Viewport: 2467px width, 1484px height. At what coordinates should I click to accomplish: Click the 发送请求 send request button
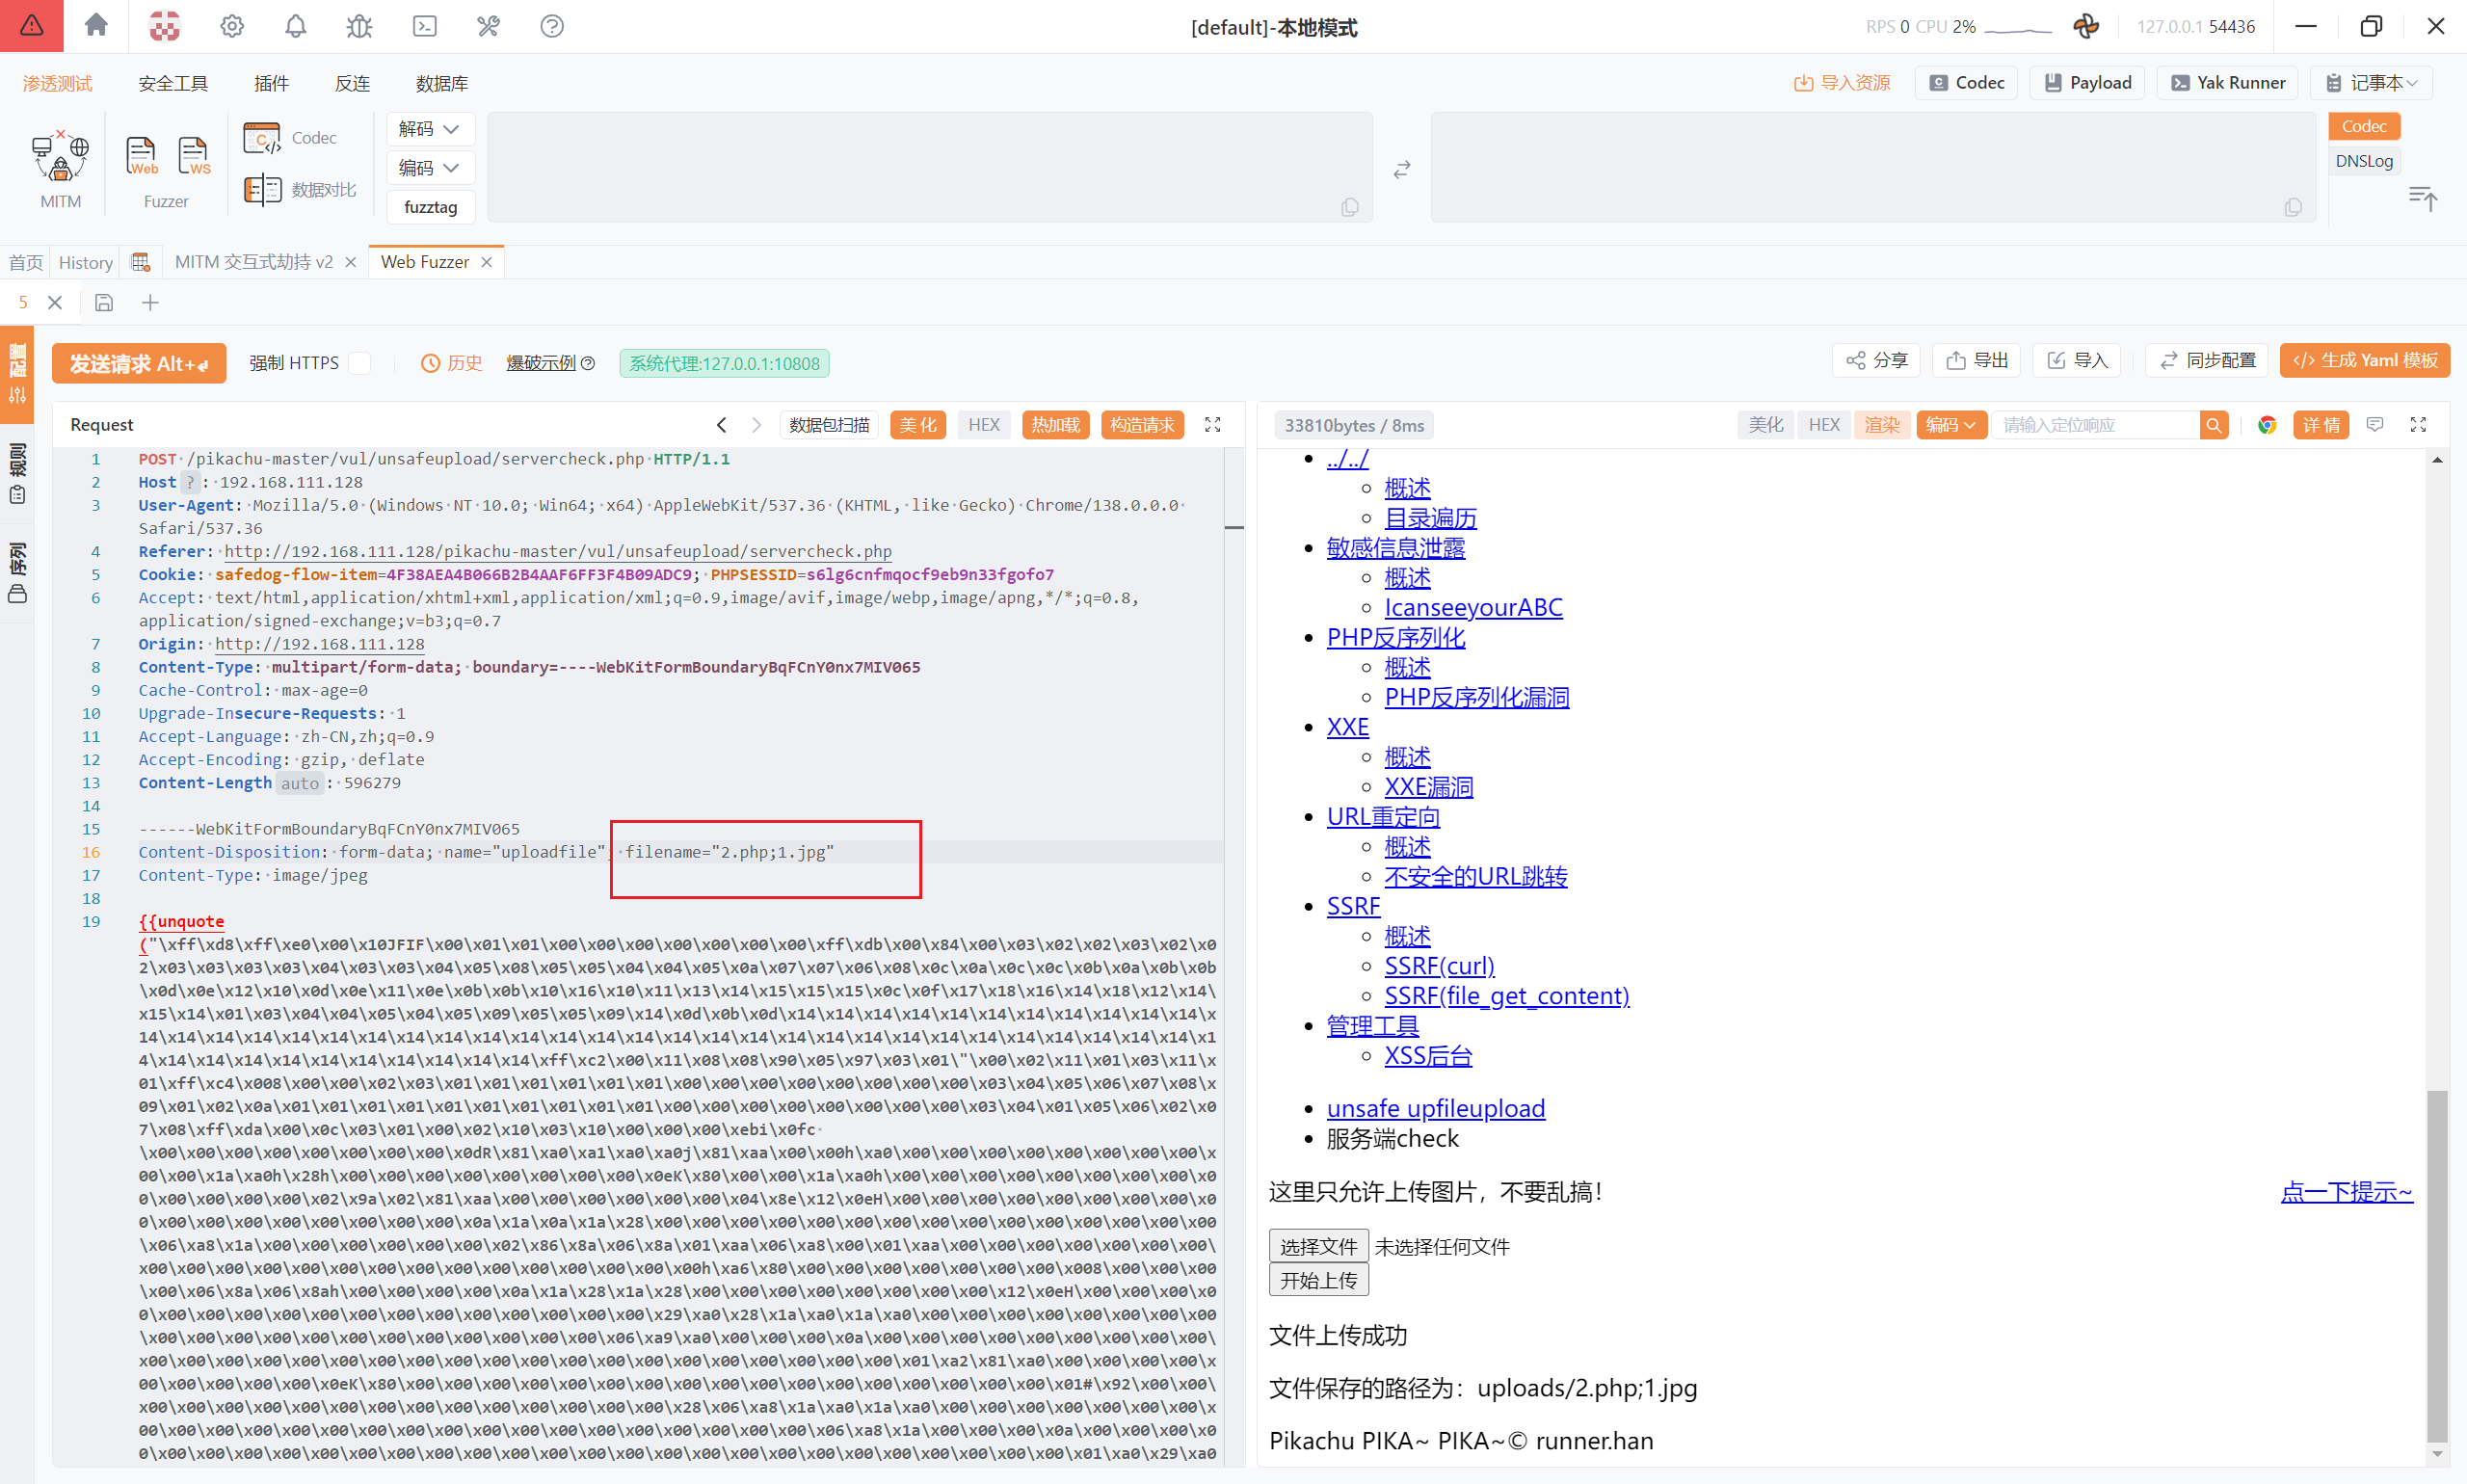coord(138,363)
